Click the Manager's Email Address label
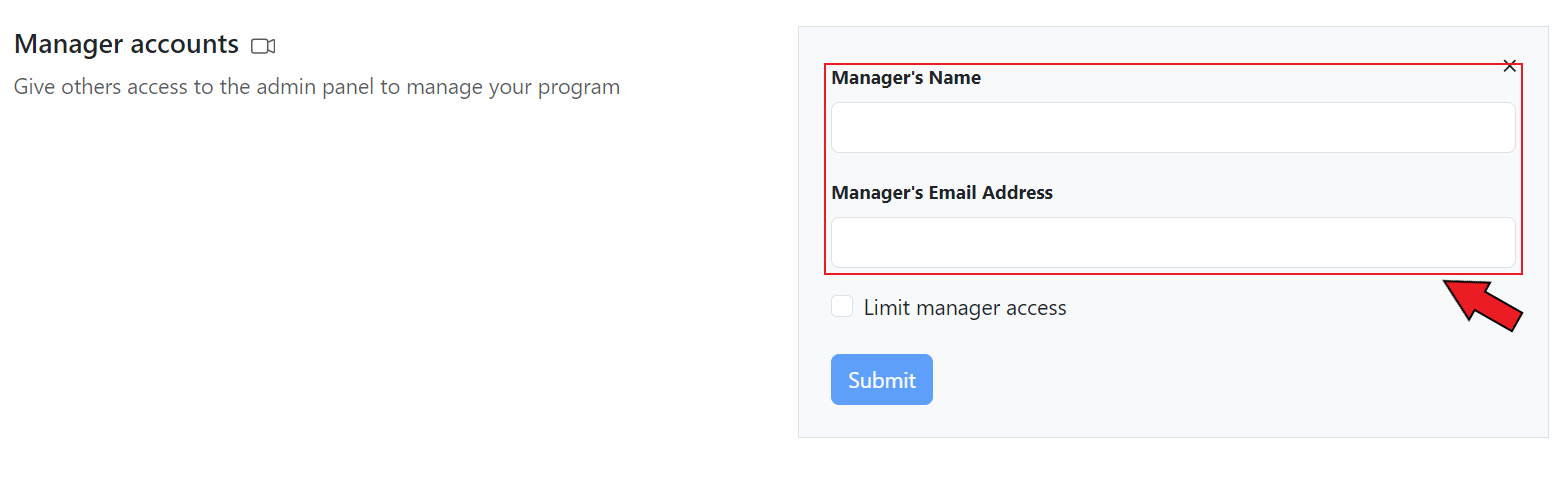1563x481 pixels. 942,193
